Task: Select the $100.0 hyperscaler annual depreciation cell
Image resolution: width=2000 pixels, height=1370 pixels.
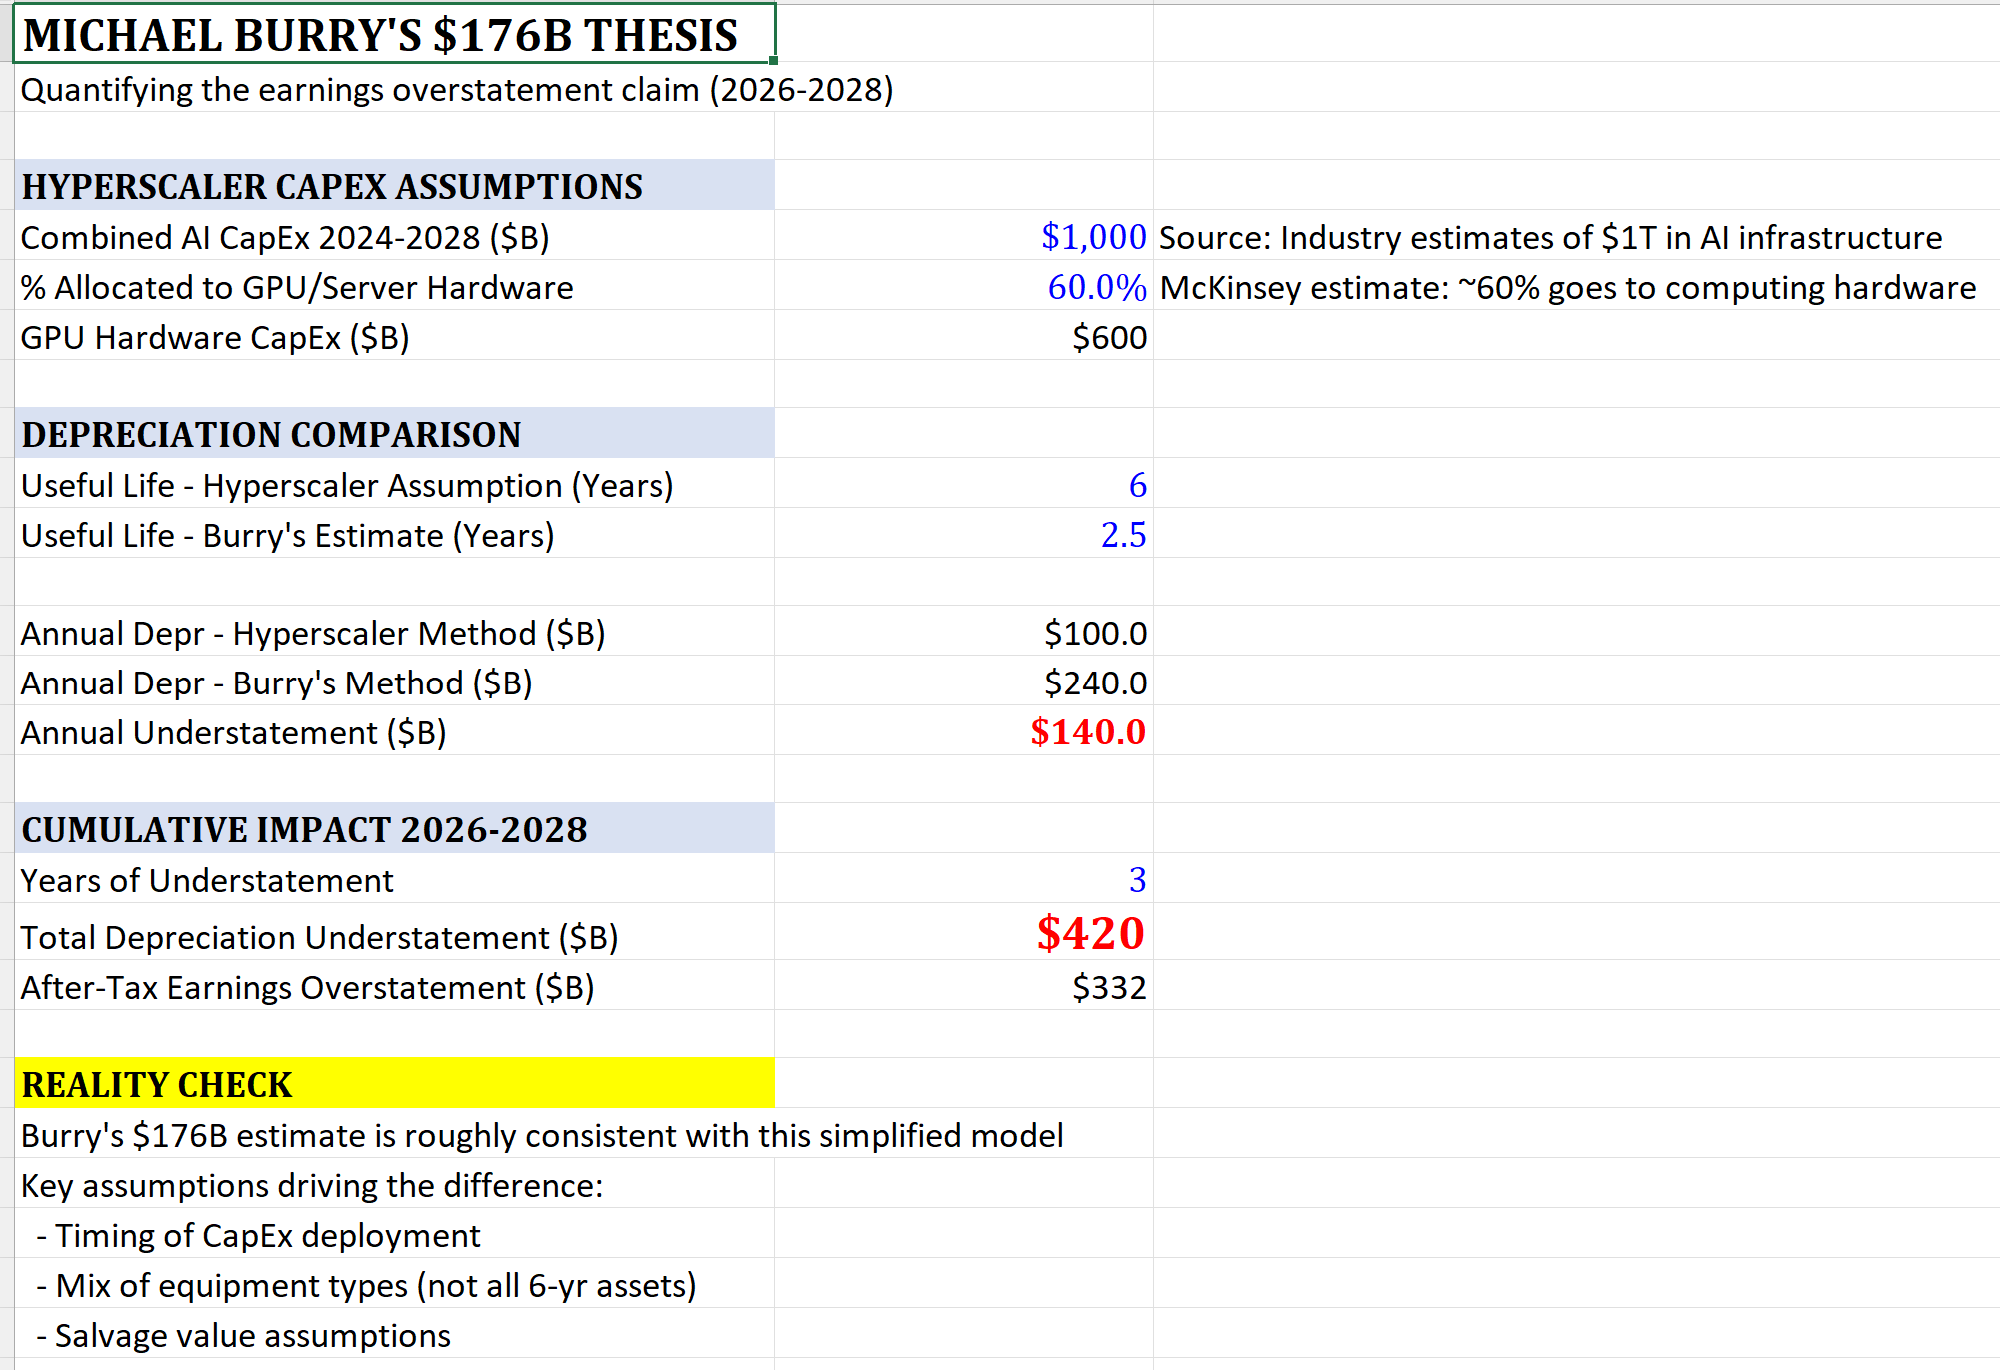Action: tap(1094, 633)
